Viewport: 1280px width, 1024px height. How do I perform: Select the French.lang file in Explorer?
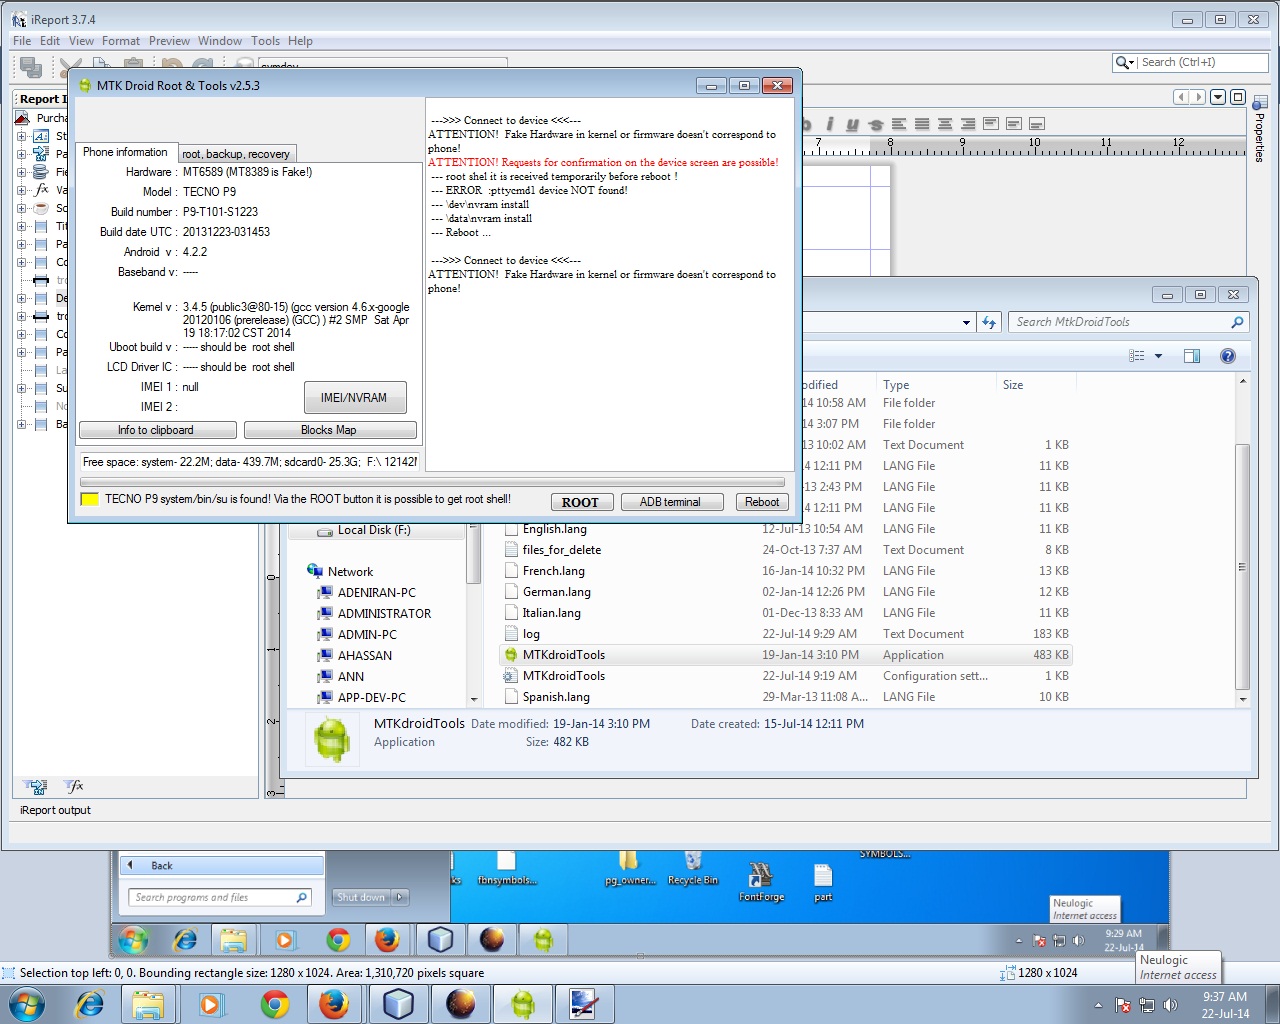pyautogui.click(x=785, y=571)
